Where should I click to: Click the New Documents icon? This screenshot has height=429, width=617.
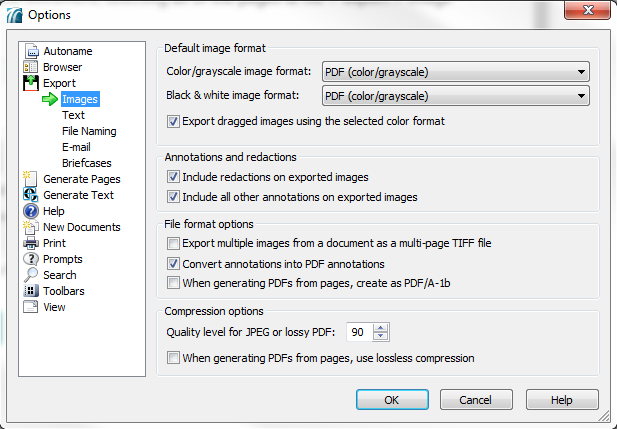click(x=31, y=227)
